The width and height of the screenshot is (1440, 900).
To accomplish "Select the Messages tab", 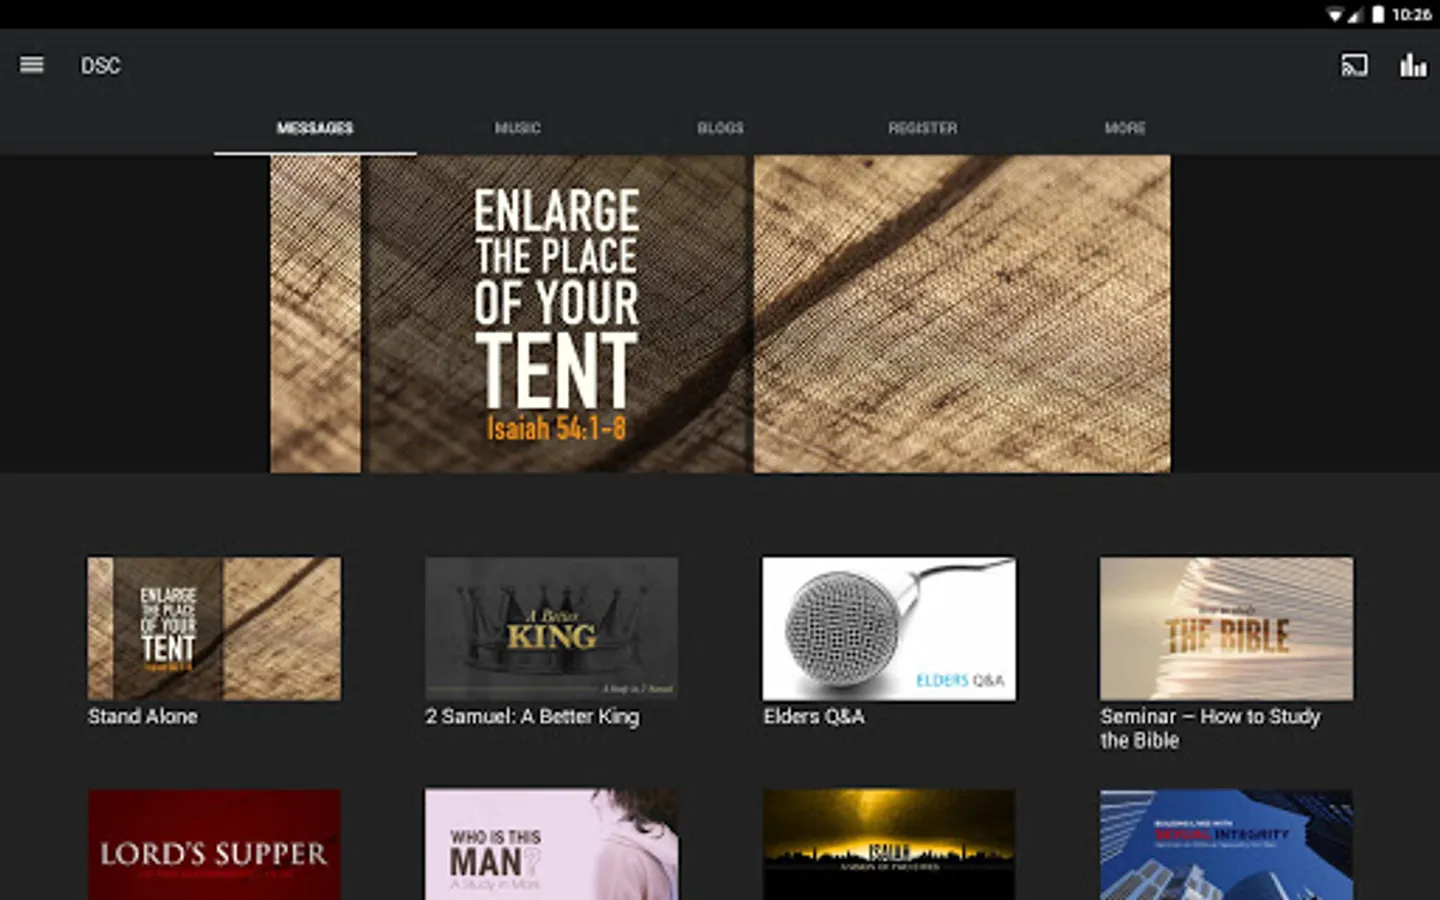I will [x=315, y=128].
